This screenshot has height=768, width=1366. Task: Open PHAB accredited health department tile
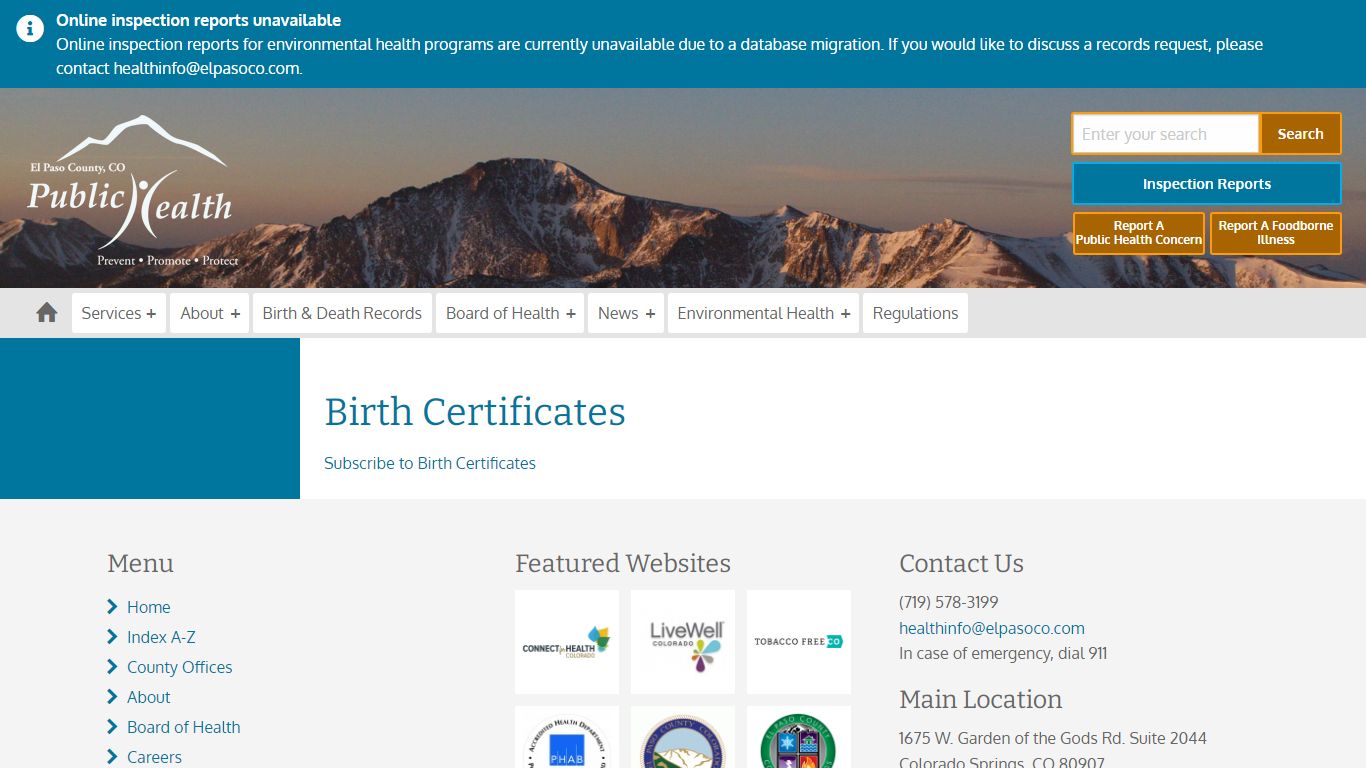click(567, 738)
